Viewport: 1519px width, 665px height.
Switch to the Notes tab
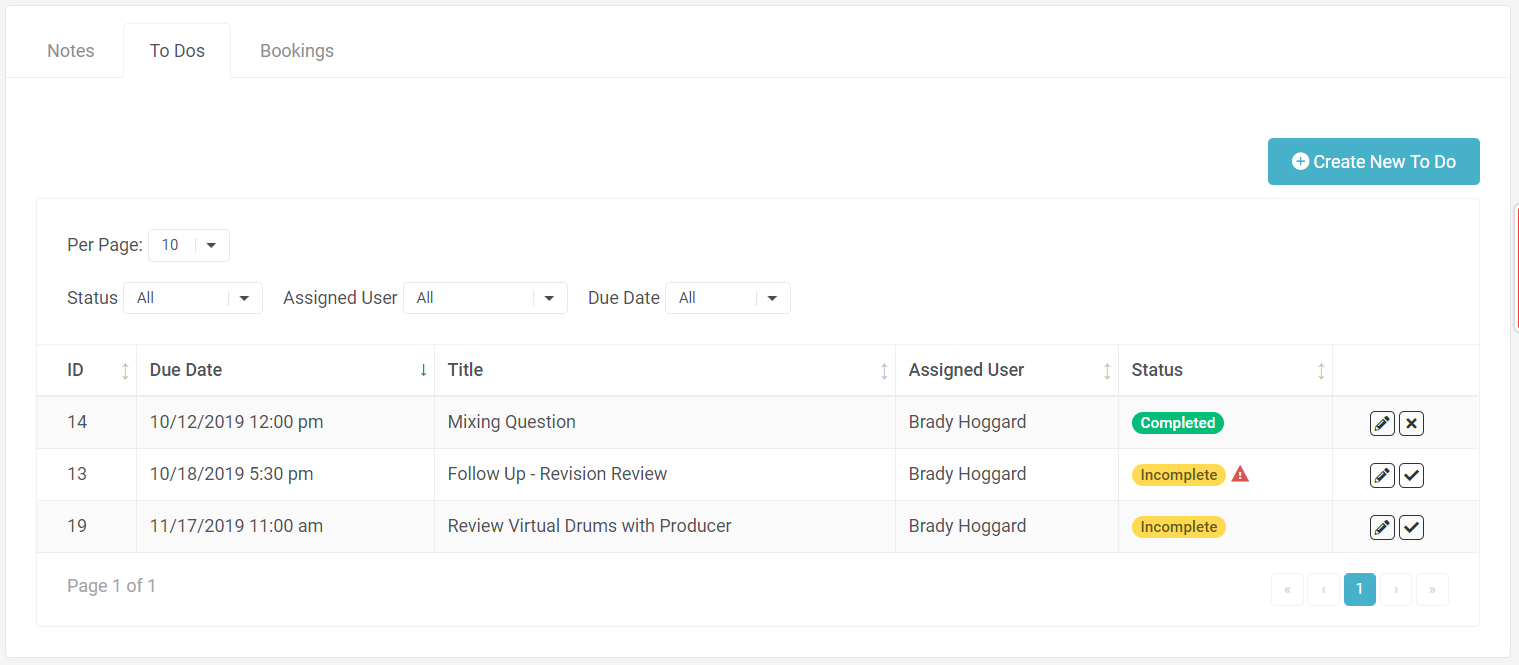pos(71,51)
